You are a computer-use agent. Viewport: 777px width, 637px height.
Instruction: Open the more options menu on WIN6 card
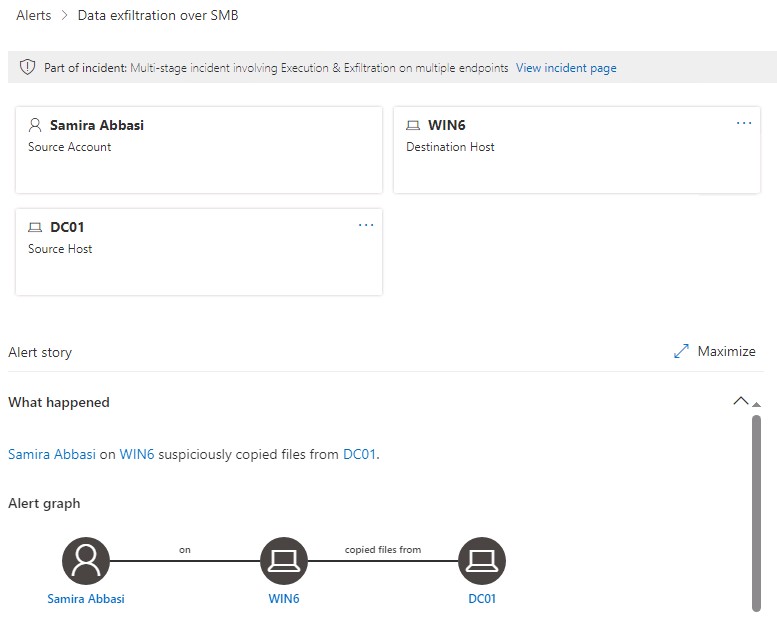743,123
